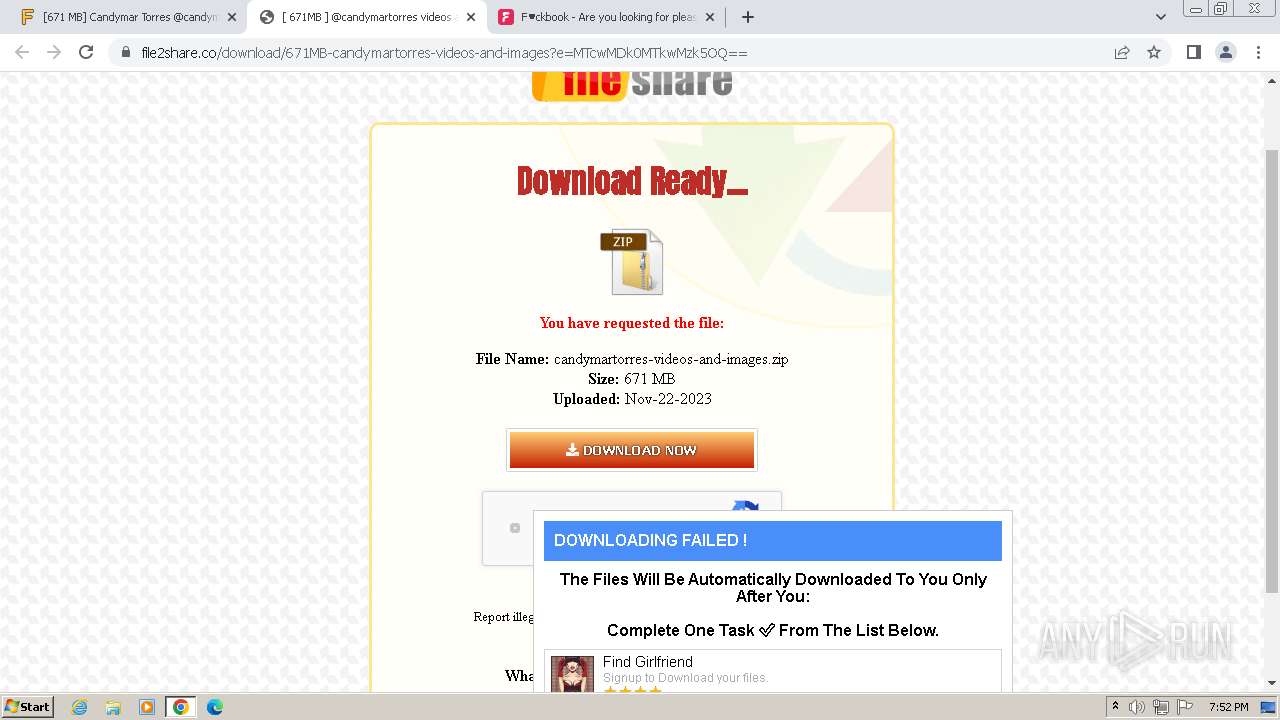Select the 671MB candymartorres videos tab
This screenshot has height=720, width=1280.
point(365,17)
